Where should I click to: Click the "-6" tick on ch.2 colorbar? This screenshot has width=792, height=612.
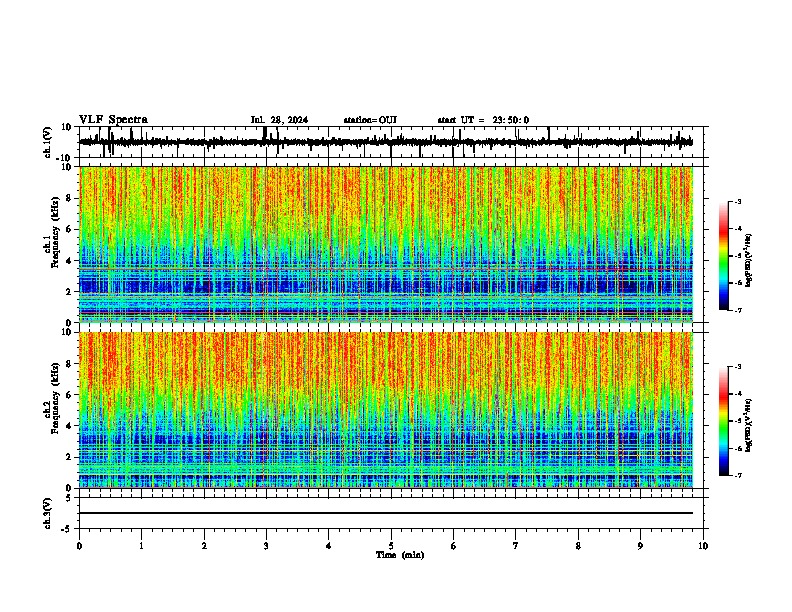(x=737, y=448)
